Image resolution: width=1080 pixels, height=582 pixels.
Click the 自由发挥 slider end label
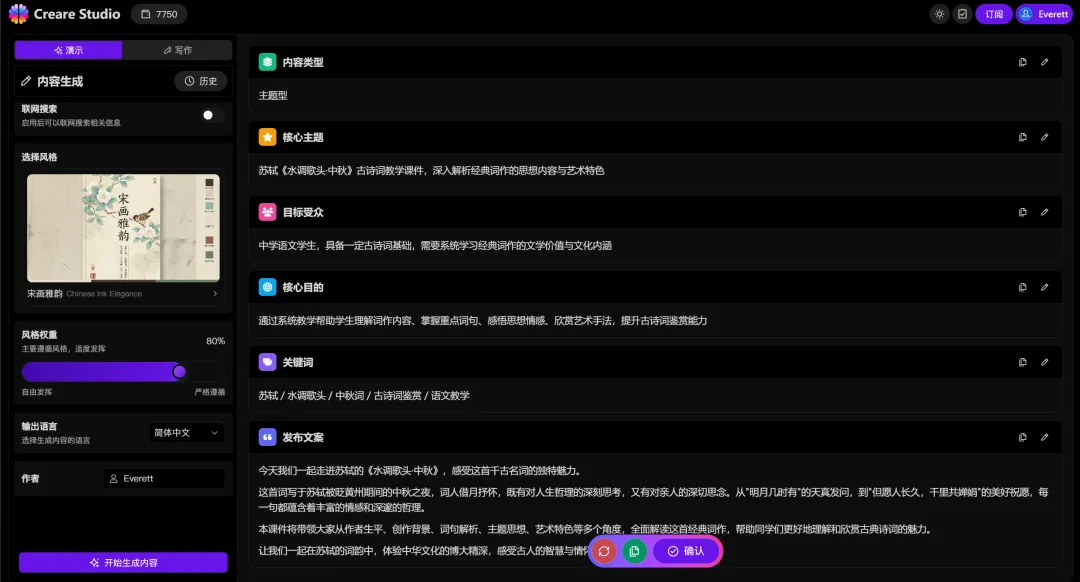tap(37, 392)
